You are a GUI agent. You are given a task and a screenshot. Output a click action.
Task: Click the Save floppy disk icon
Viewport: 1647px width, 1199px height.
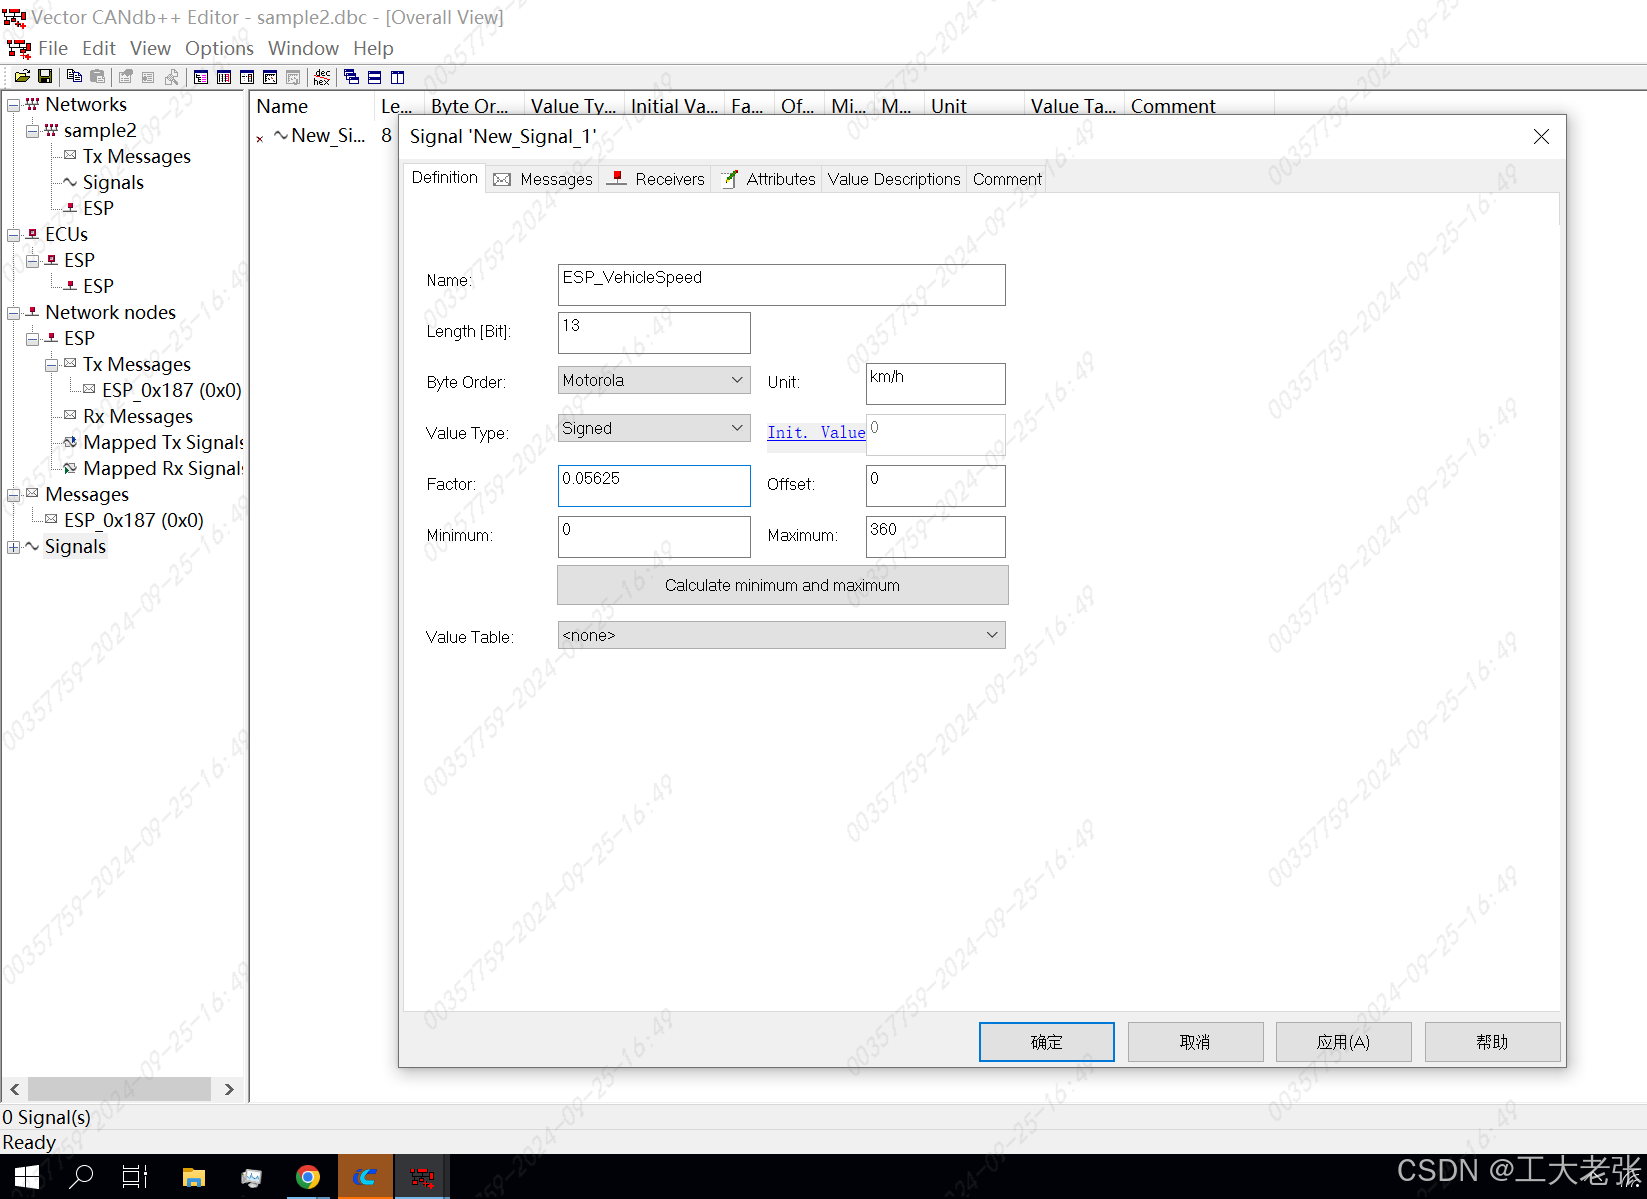[x=45, y=77]
